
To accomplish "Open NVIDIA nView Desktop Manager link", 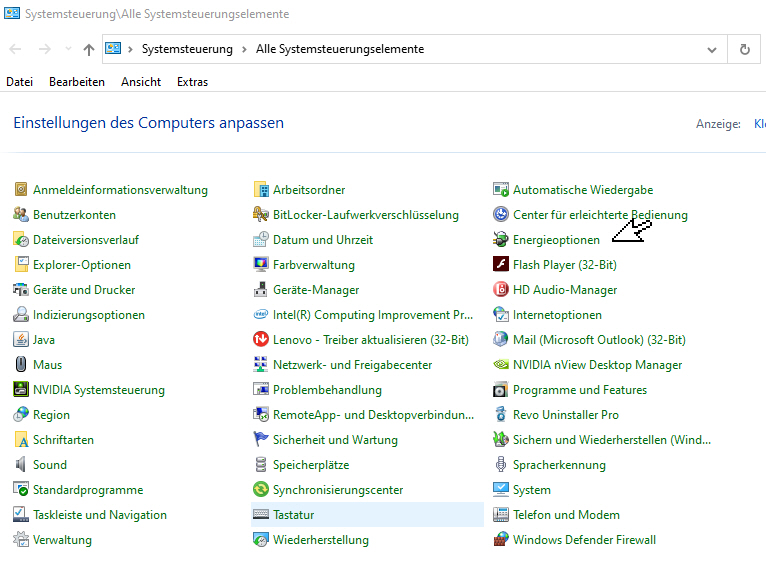I will tap(597, 365).
